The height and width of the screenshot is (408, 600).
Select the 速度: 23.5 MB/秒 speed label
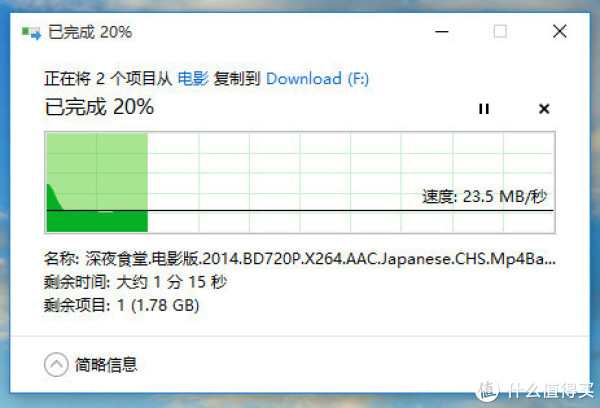[484, 197]
